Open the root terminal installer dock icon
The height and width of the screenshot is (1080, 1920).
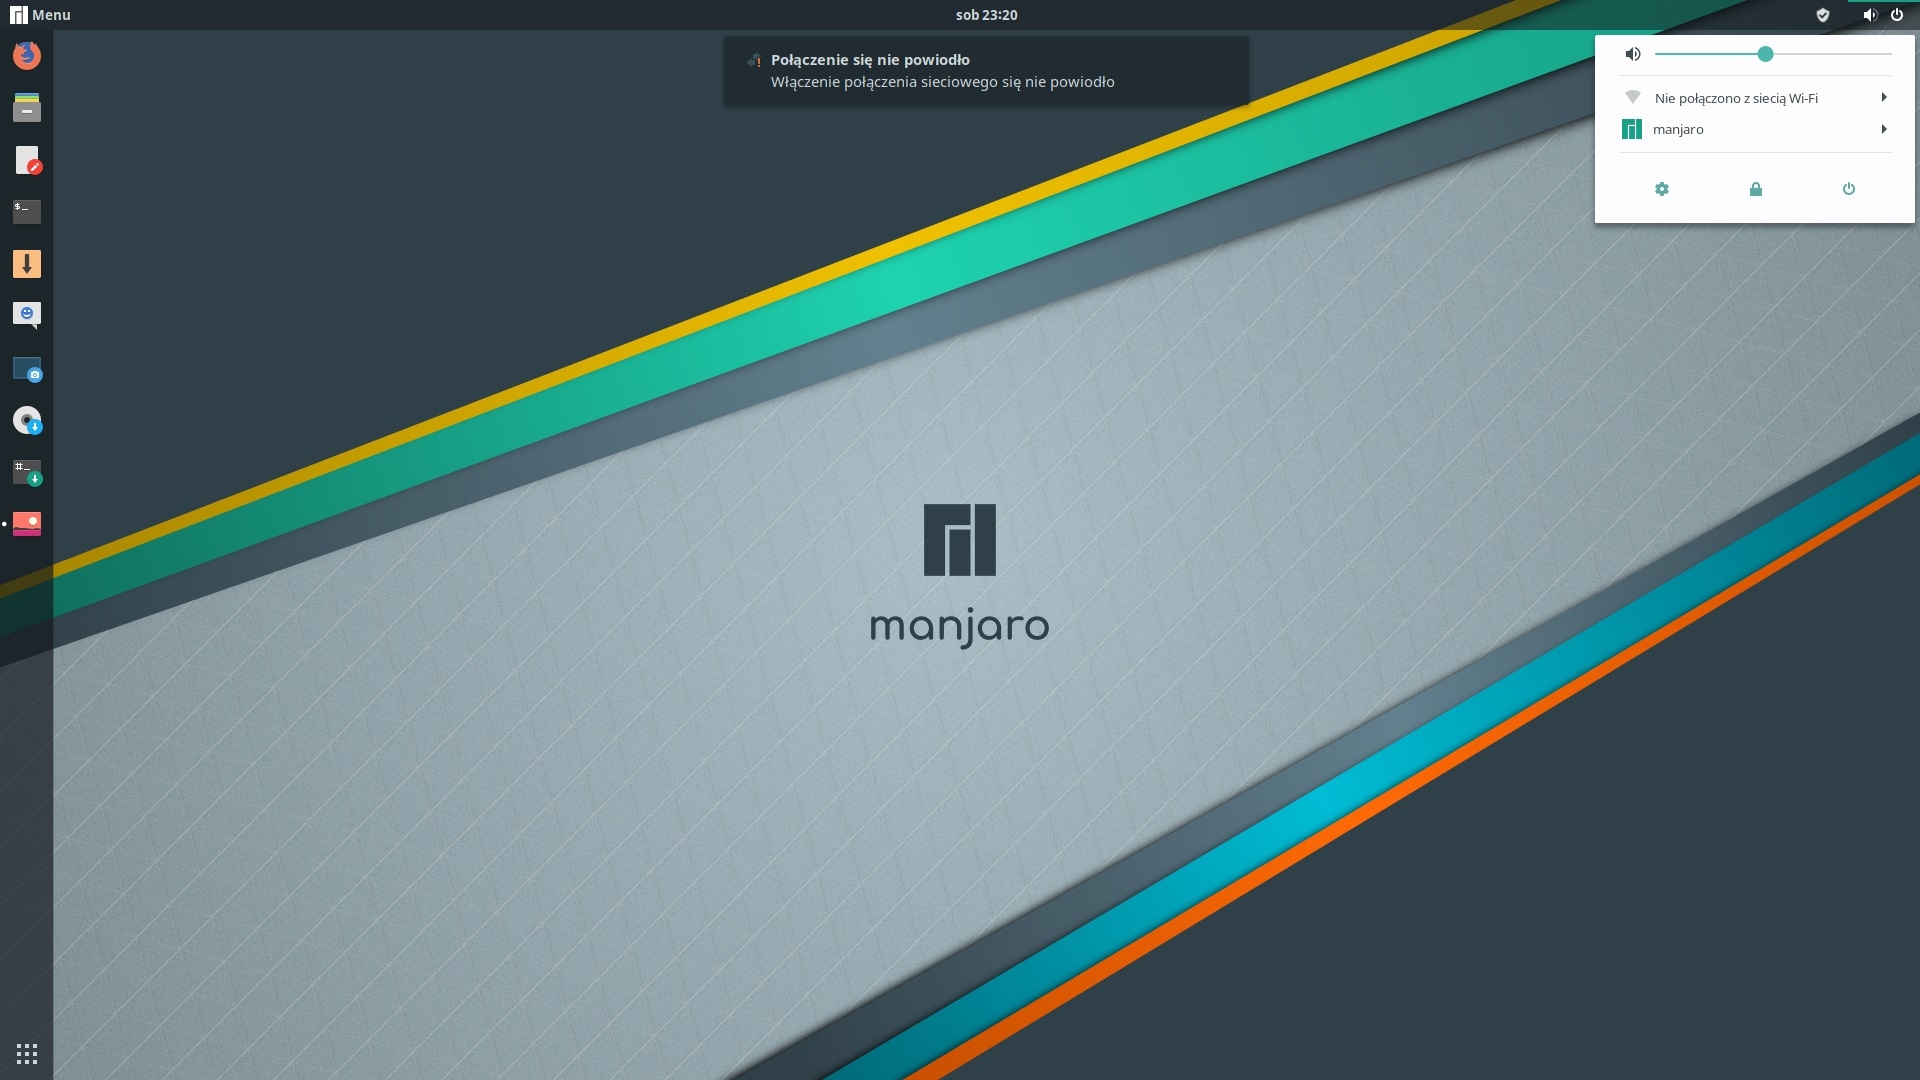[x=27, y=472]
